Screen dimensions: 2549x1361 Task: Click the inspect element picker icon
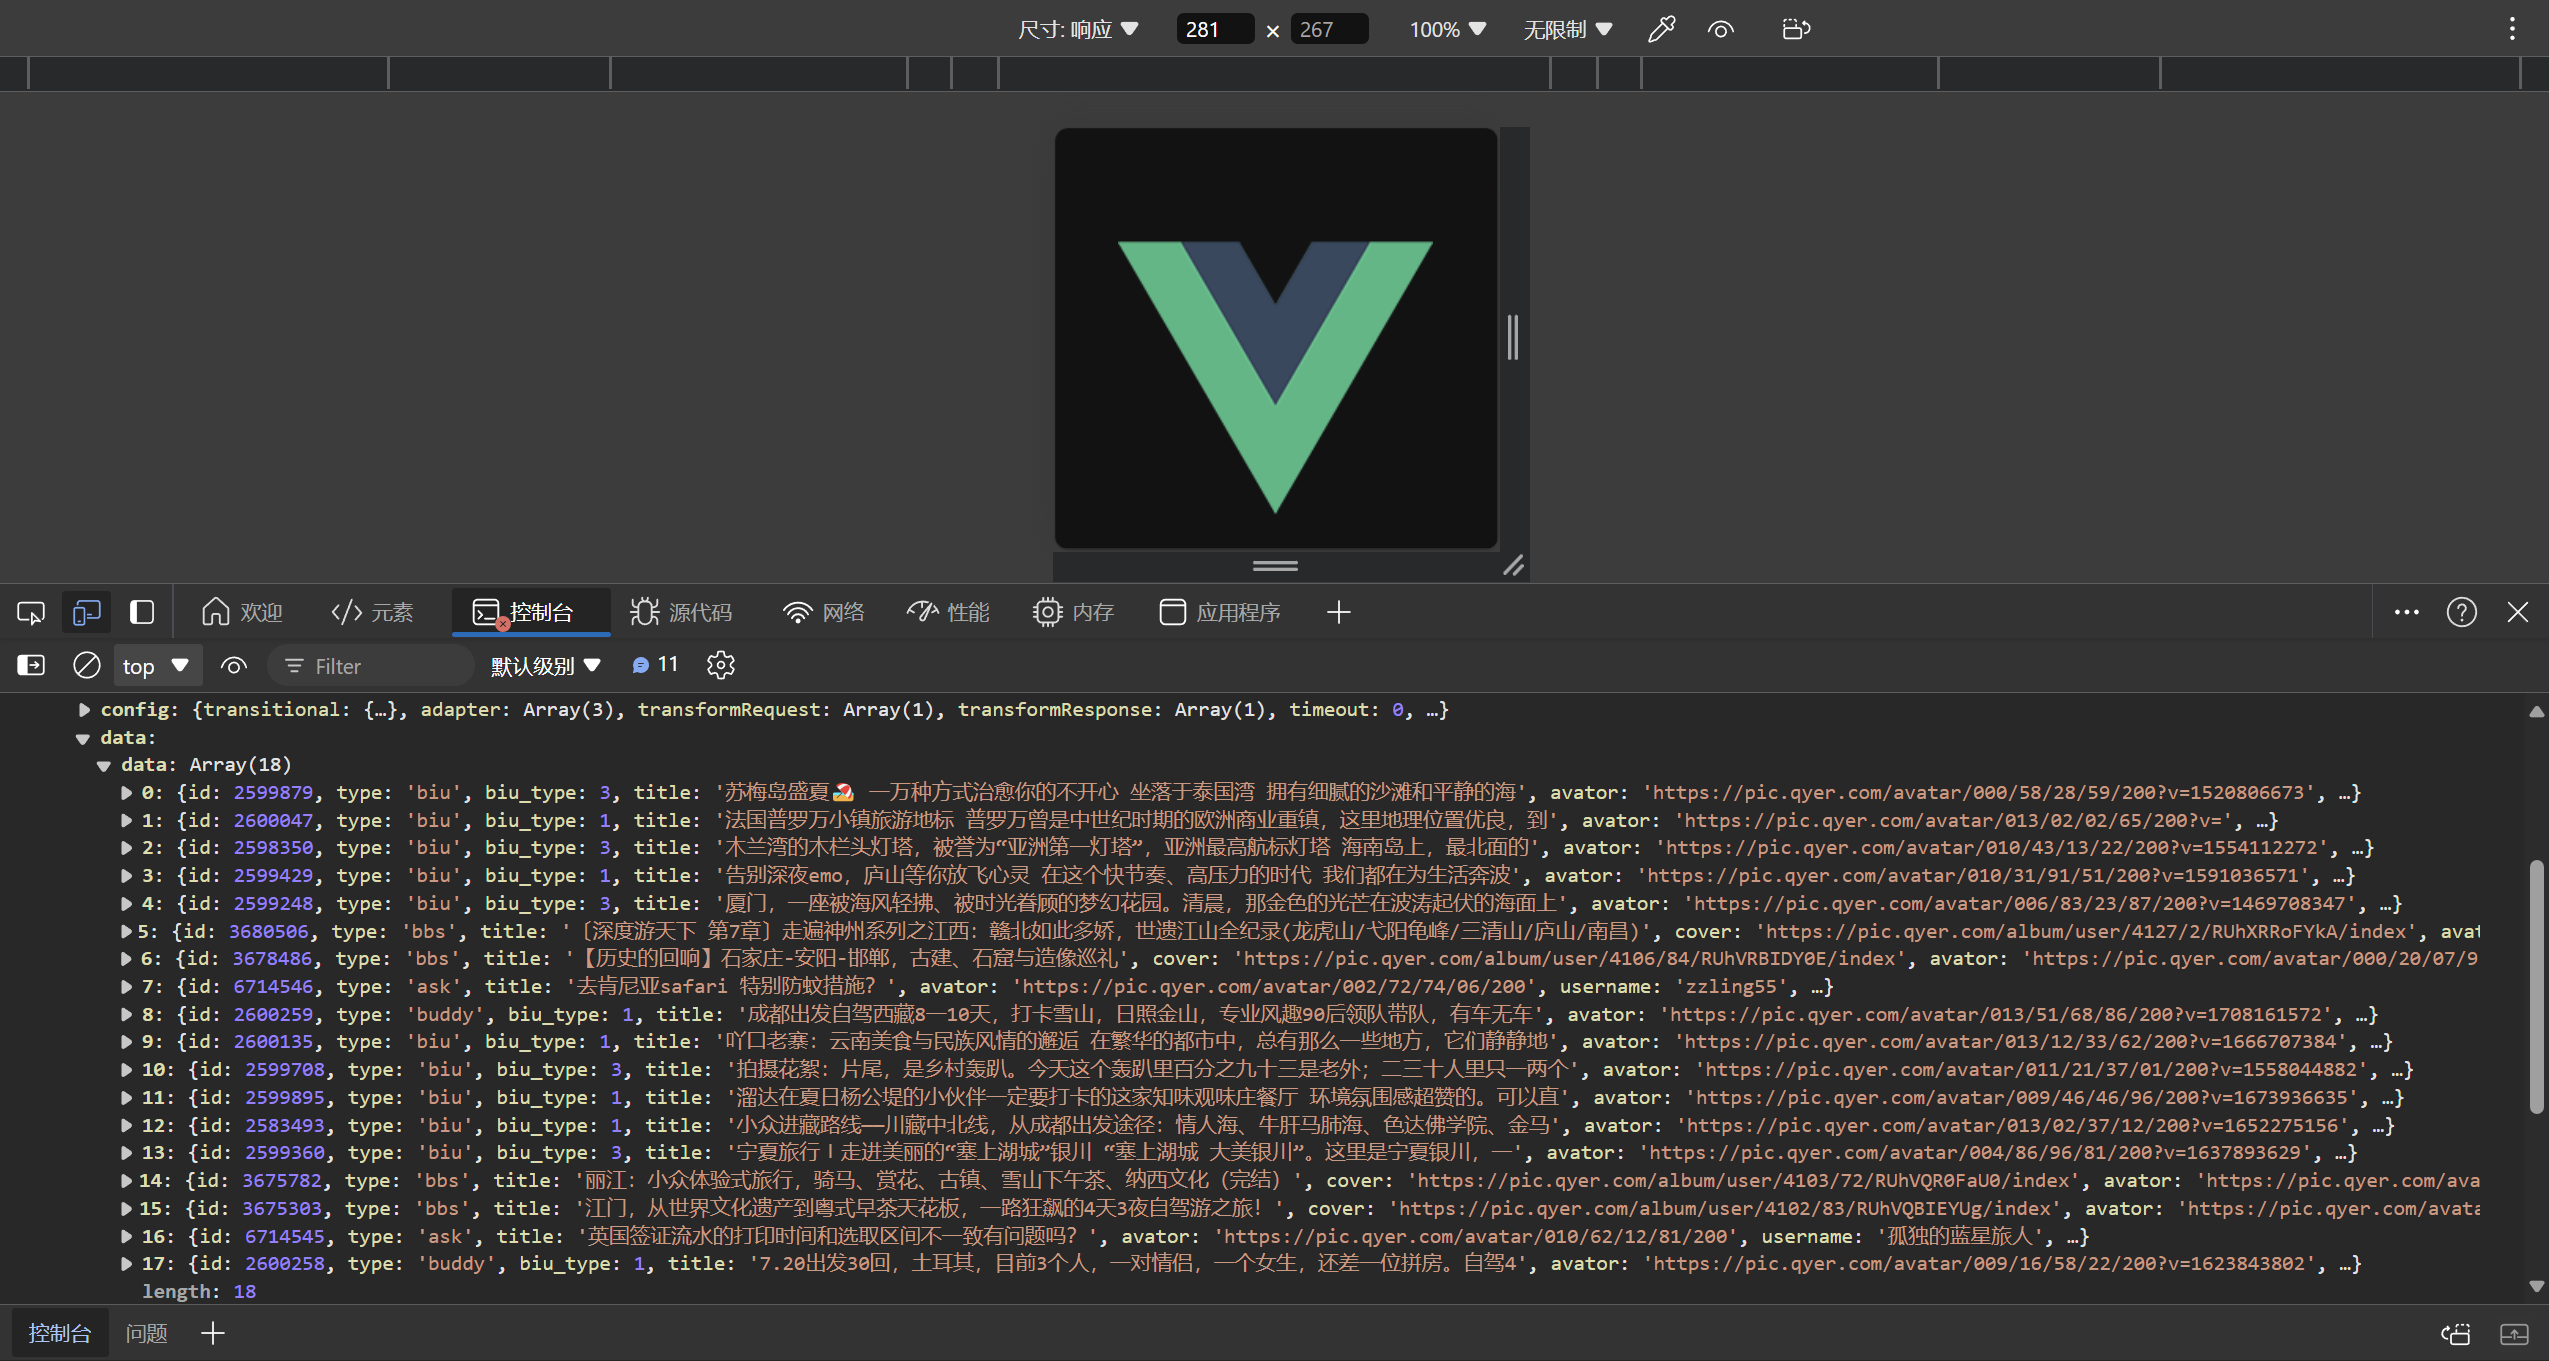coord(31,612)
